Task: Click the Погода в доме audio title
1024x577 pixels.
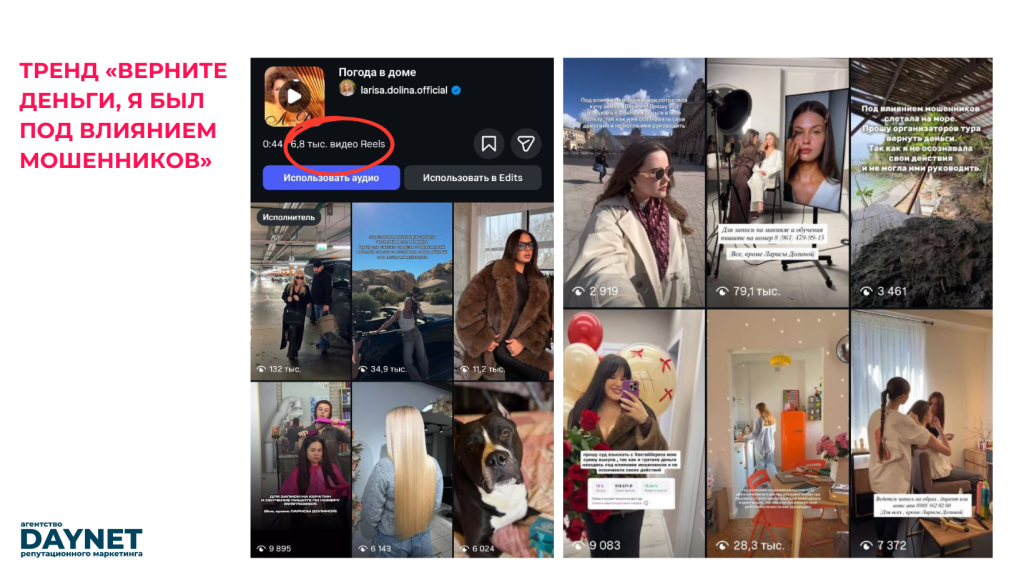Action: point(377,72)
